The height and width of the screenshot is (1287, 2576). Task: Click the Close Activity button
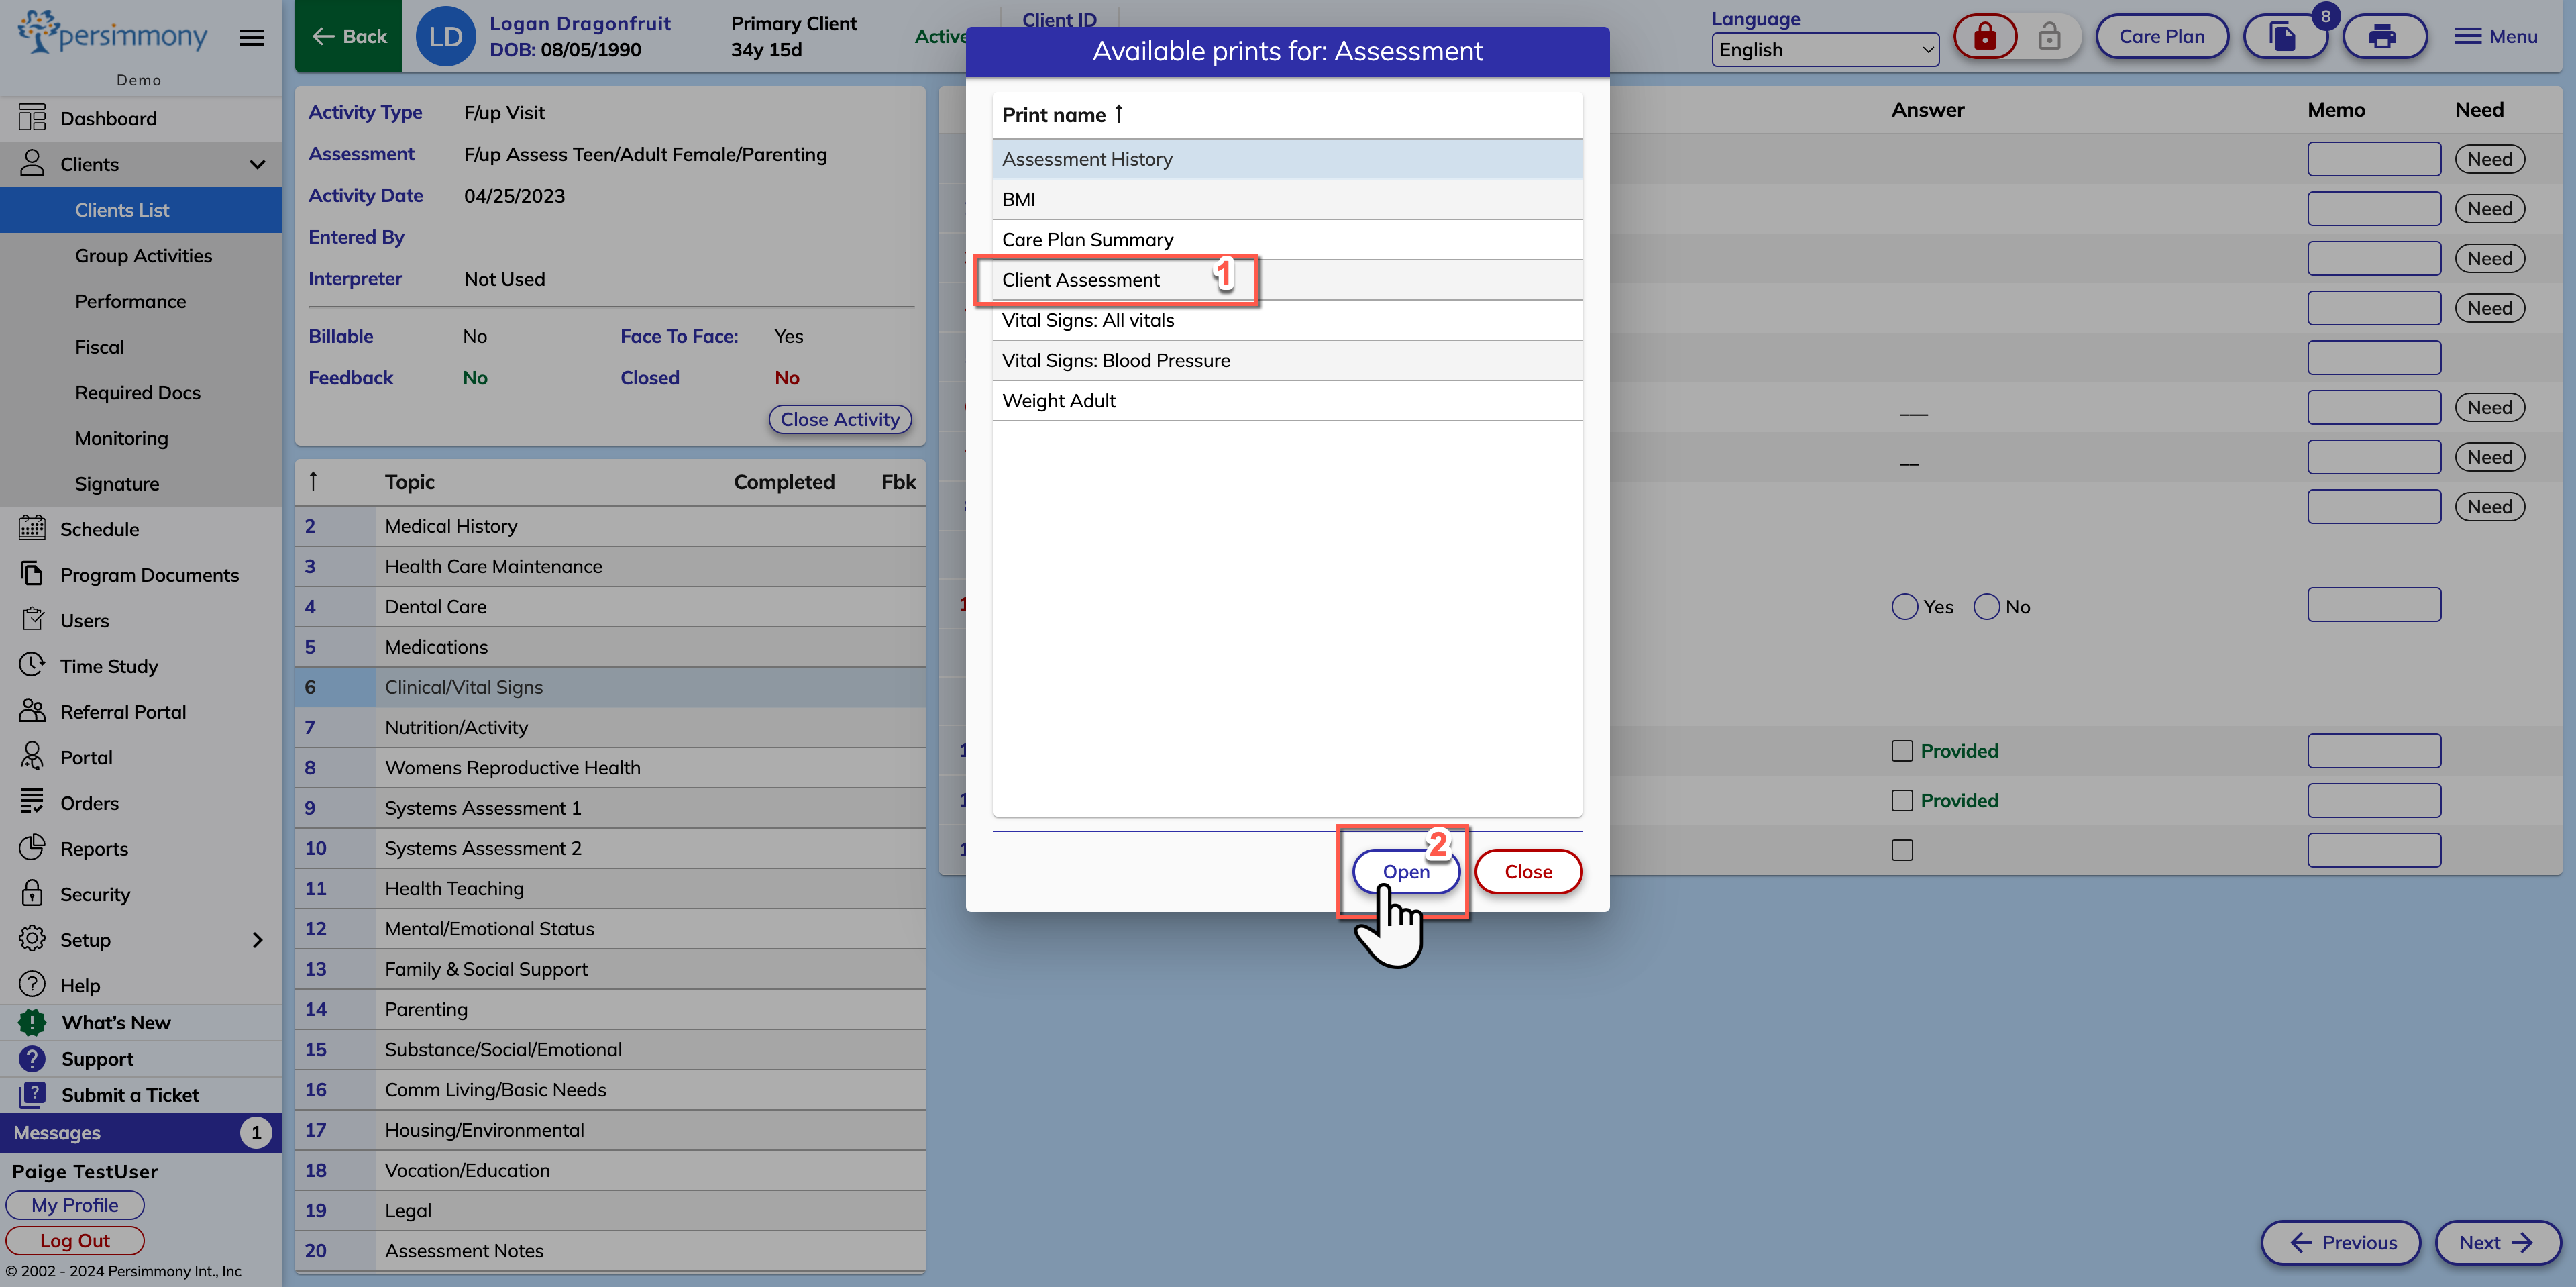pos(839,419)
